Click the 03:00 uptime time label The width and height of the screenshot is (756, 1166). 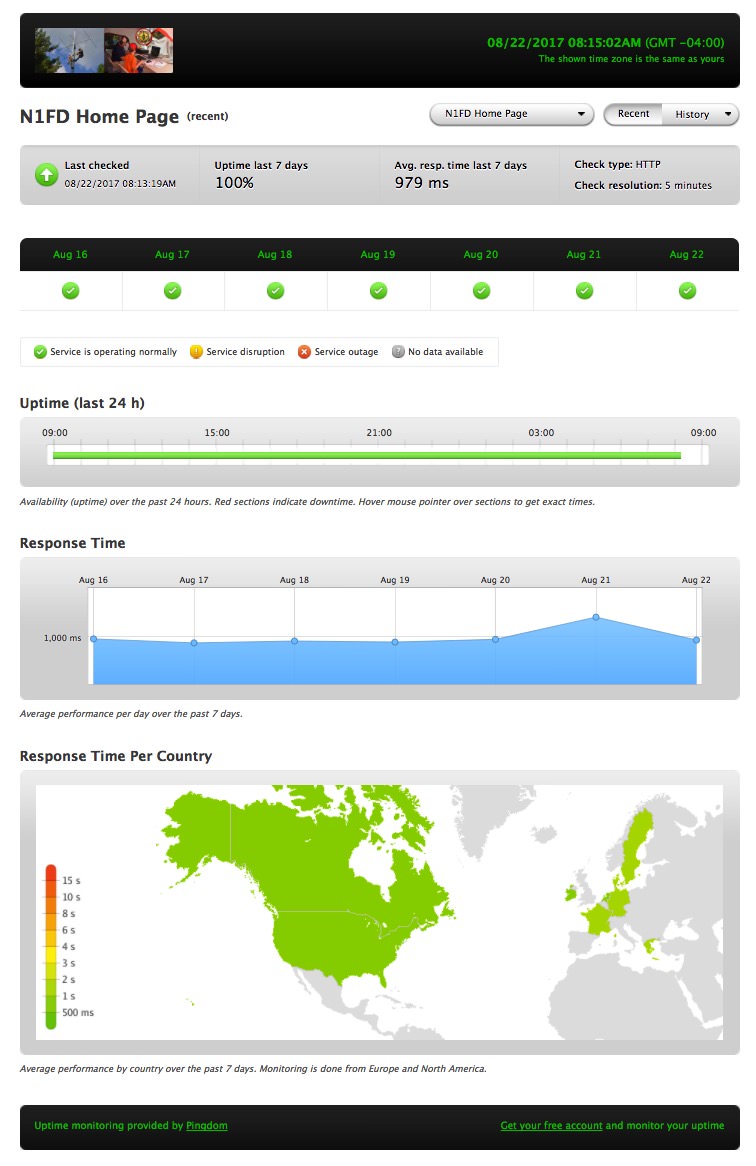click(541, 433)
